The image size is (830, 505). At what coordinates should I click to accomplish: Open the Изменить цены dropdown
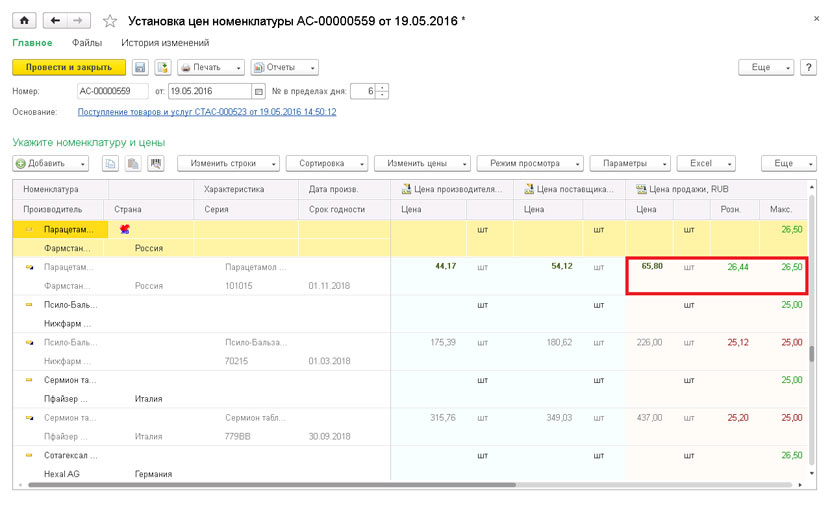click(x=423, y=163)
